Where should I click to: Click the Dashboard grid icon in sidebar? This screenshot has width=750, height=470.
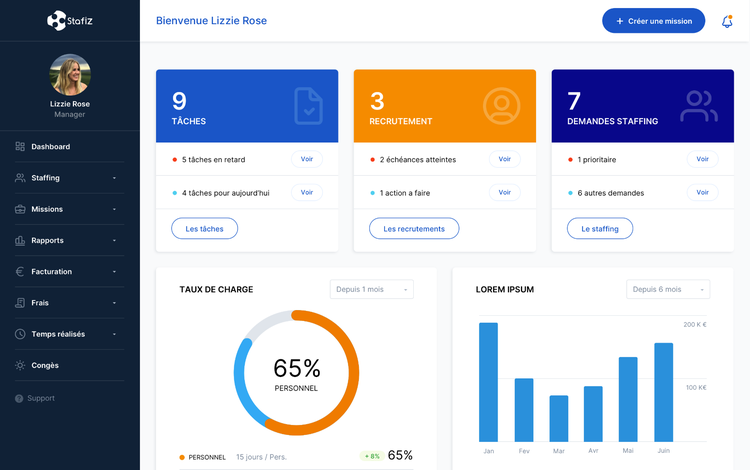click(20, 147)
